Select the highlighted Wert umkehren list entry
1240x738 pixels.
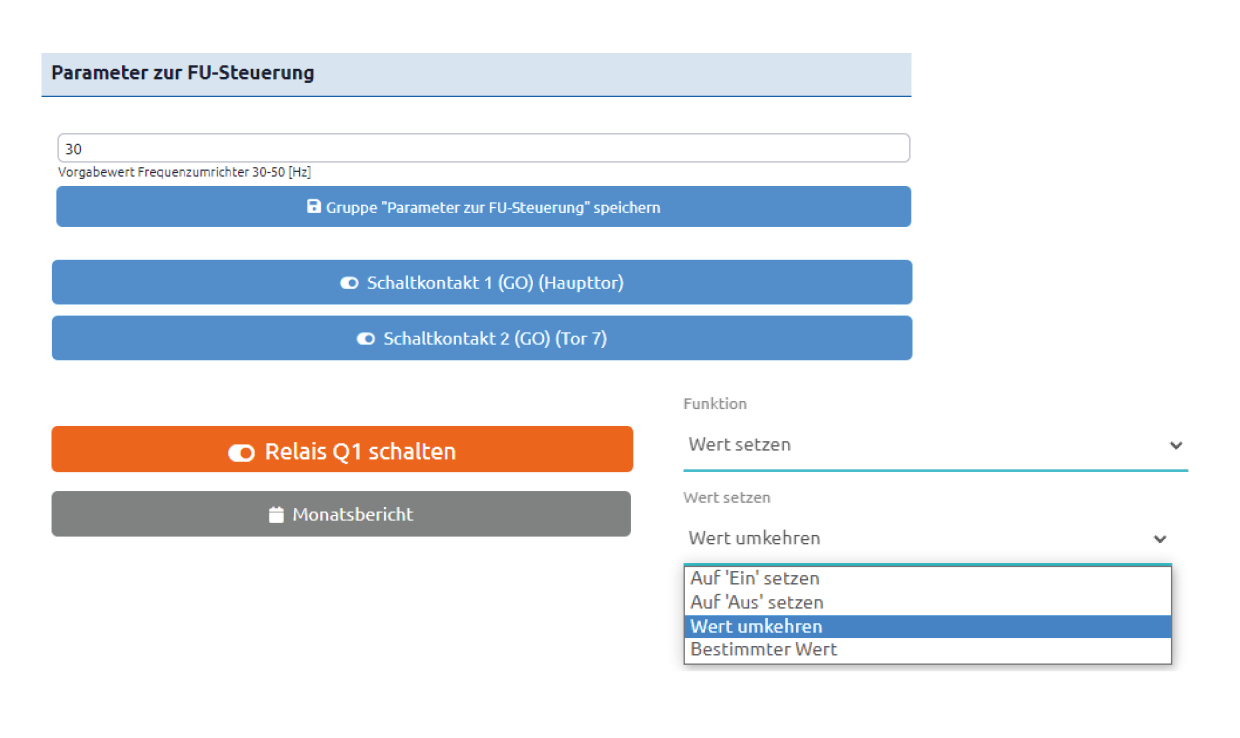927,626
